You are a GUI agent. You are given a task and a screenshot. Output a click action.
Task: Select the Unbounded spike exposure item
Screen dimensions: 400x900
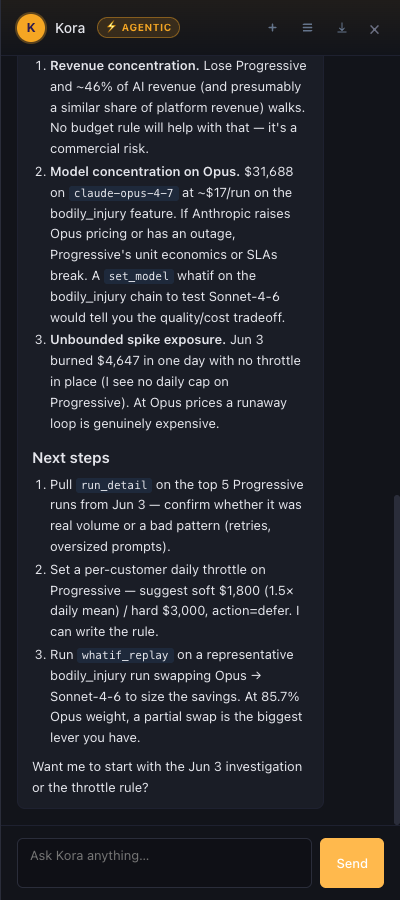[x=178, y=382]
